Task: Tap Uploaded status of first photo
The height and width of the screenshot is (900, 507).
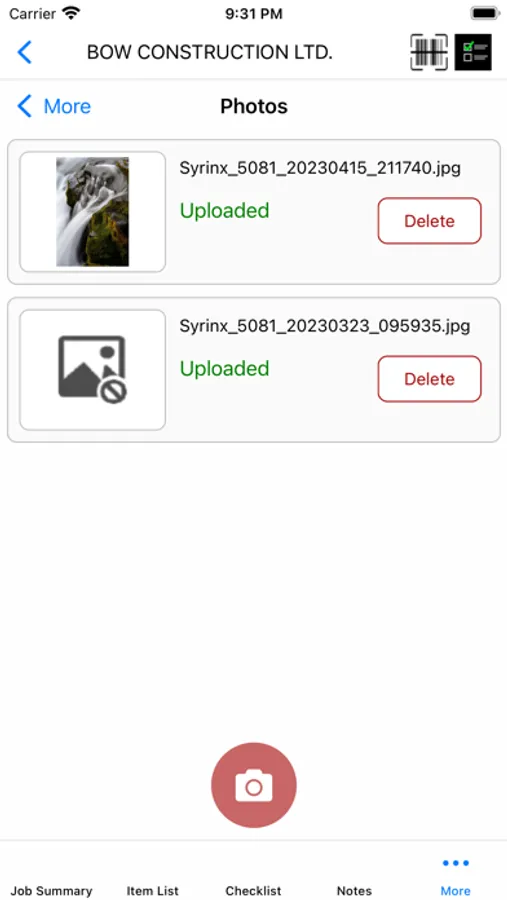Action: (225, 211)
